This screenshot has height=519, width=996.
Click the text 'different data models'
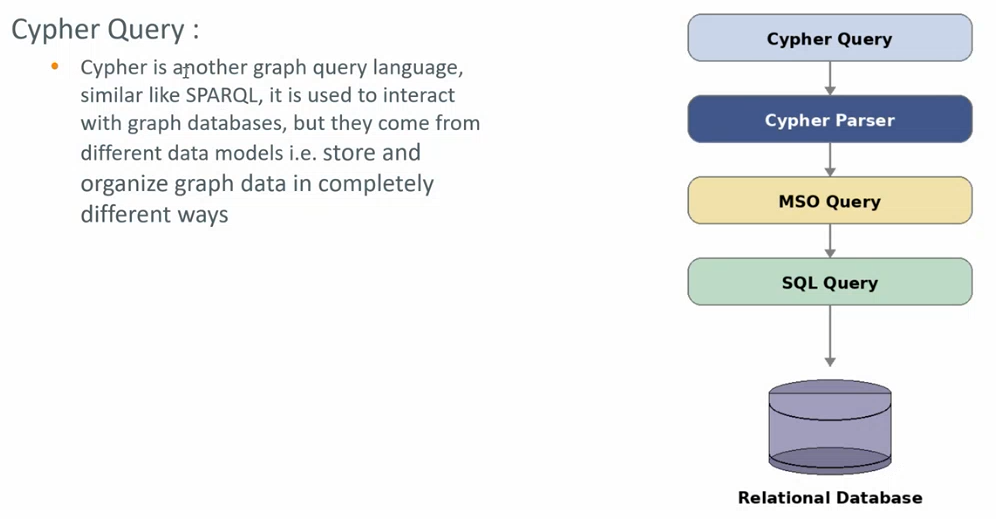[x=182, y=153]
